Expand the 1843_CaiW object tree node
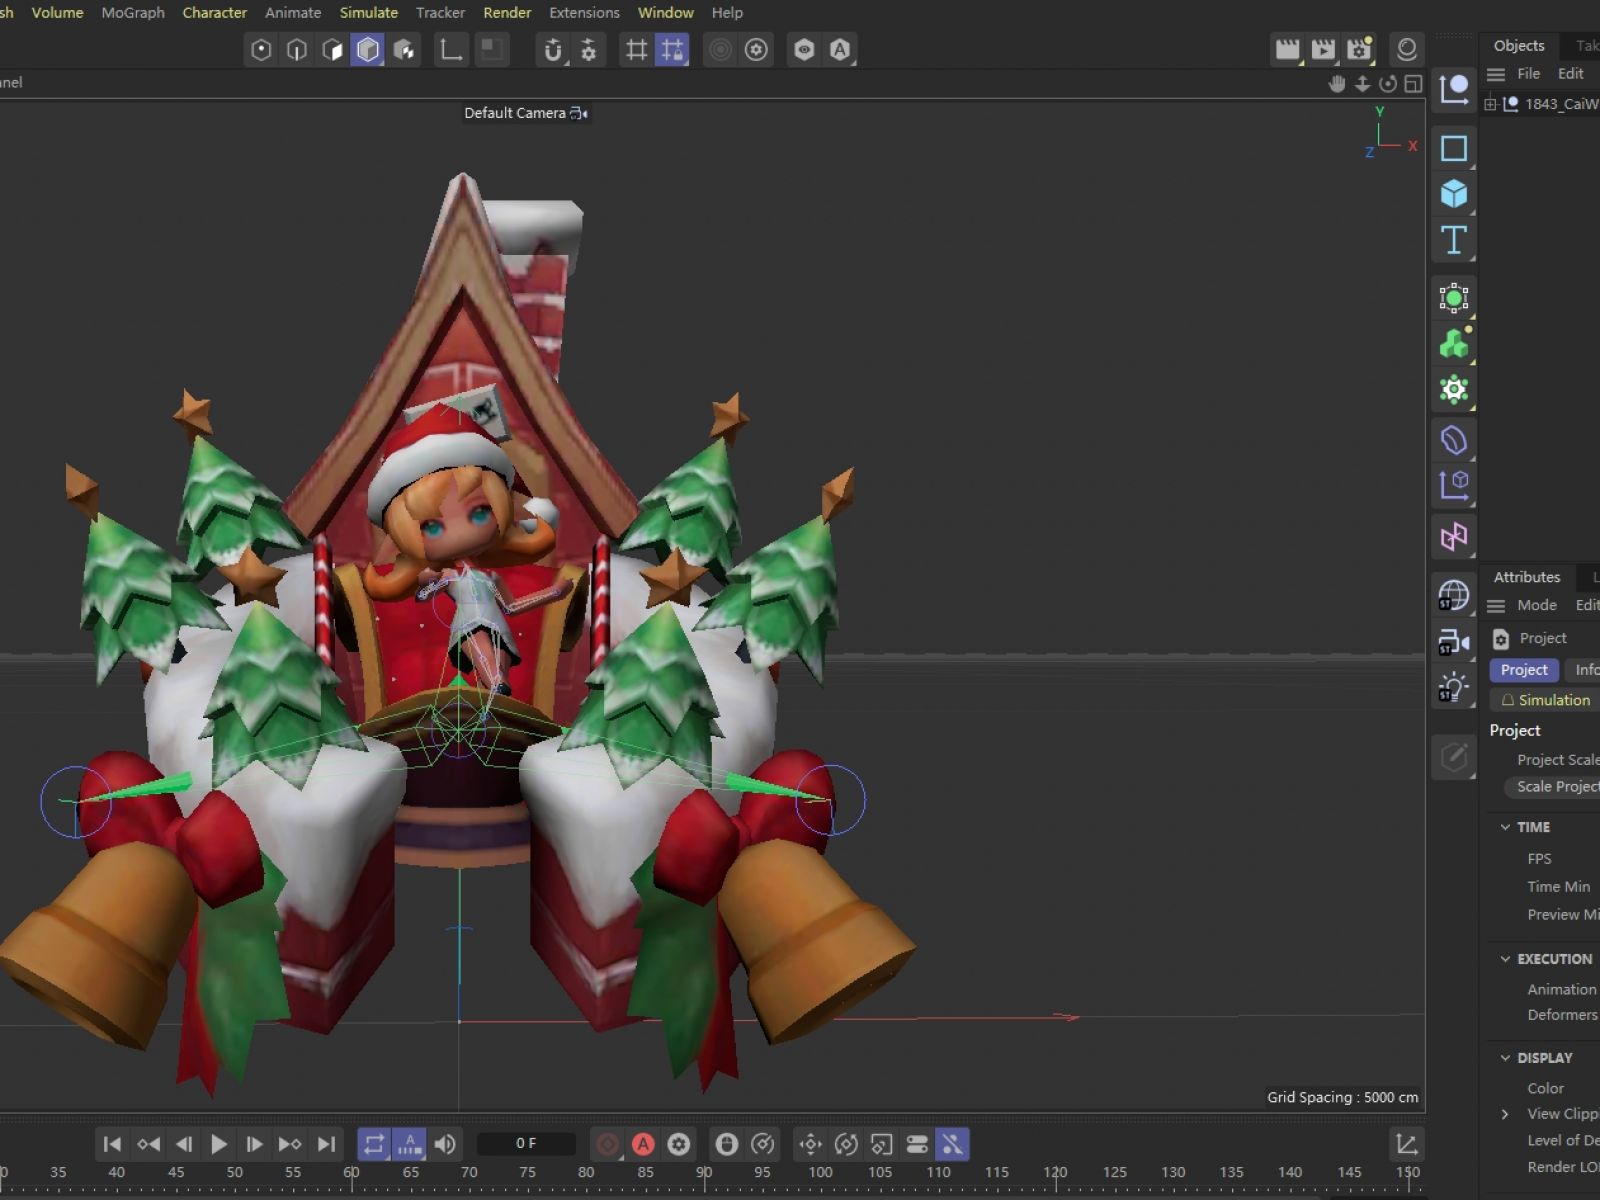Screen dimensions: 1600x1200 [1490, 104]
